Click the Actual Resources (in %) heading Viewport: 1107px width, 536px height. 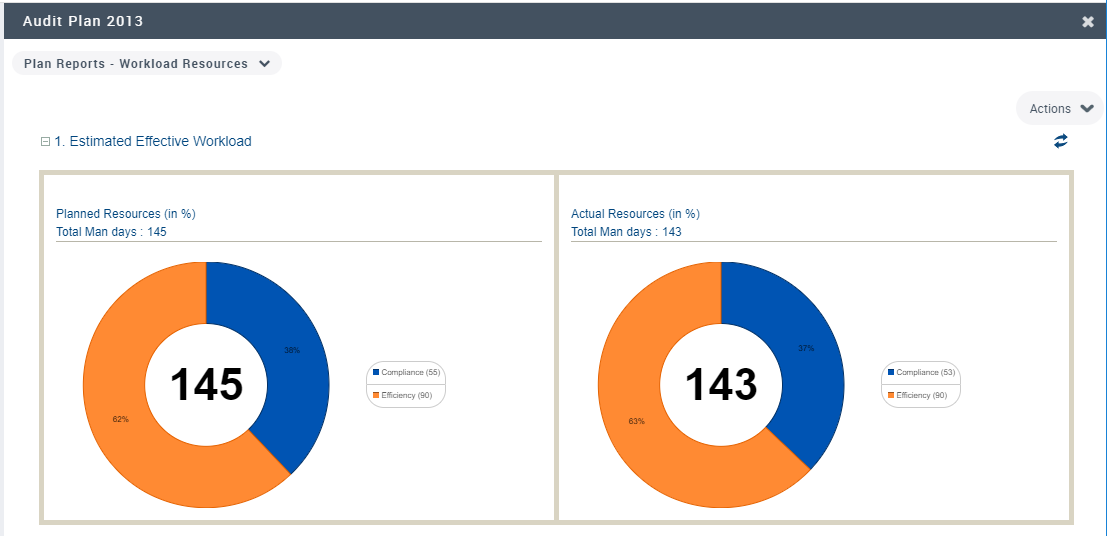[635, 214]
